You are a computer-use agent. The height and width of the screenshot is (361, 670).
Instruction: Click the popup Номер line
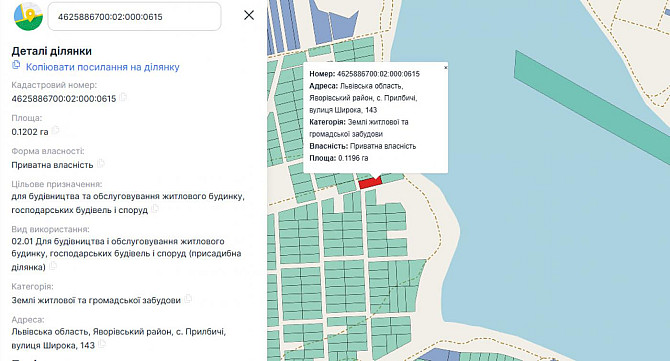click(364, 74)
